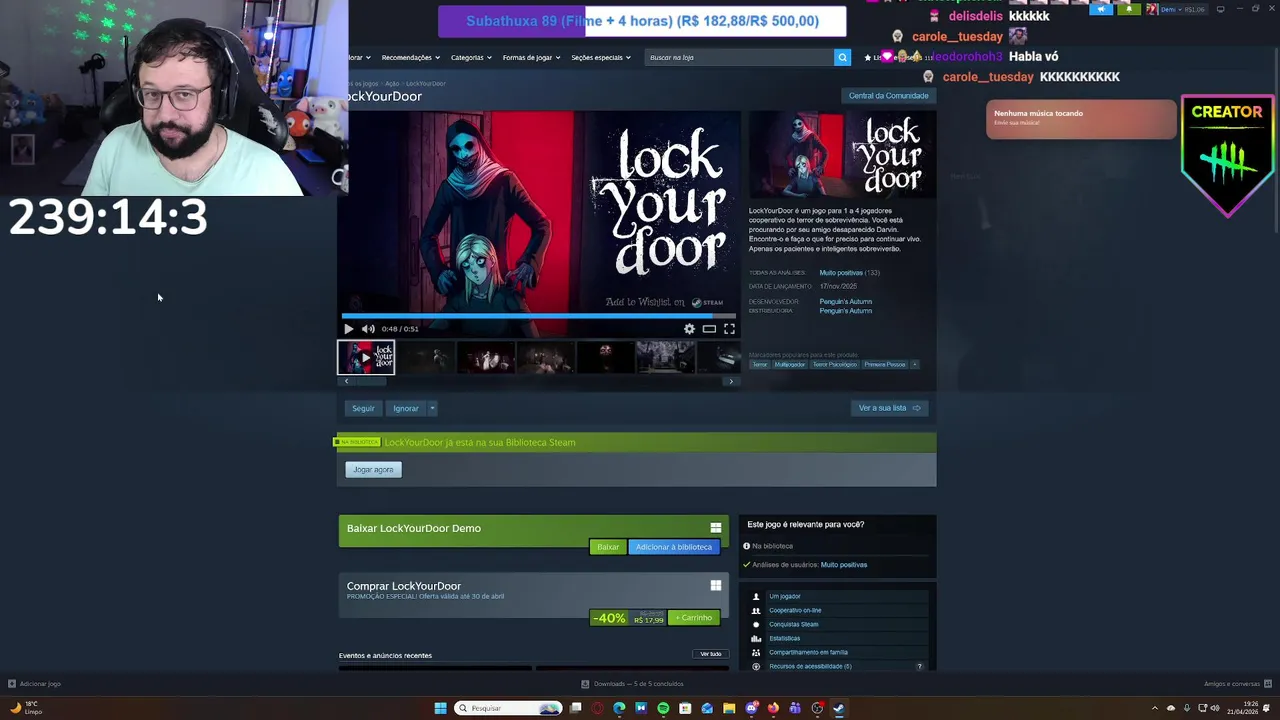Click Adicionar à biblioteca button
This screenshot has width=1280, height=720.
[674, 547]
